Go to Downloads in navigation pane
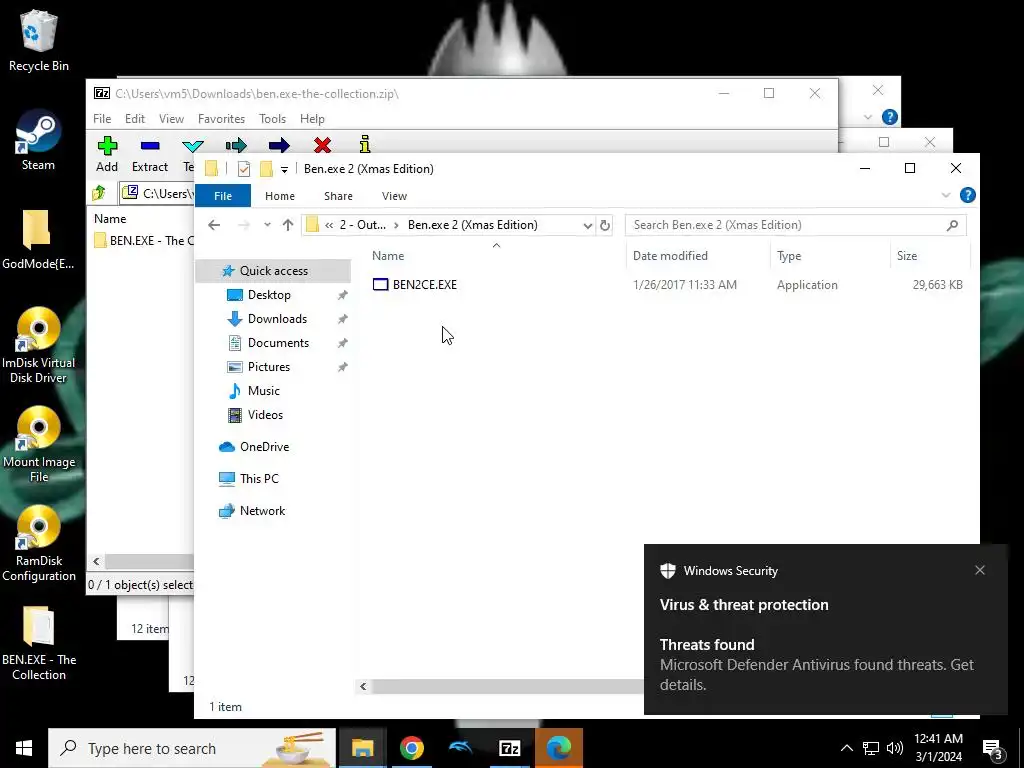The height and width of the screenshot is (768, 1024). point(277,319)
